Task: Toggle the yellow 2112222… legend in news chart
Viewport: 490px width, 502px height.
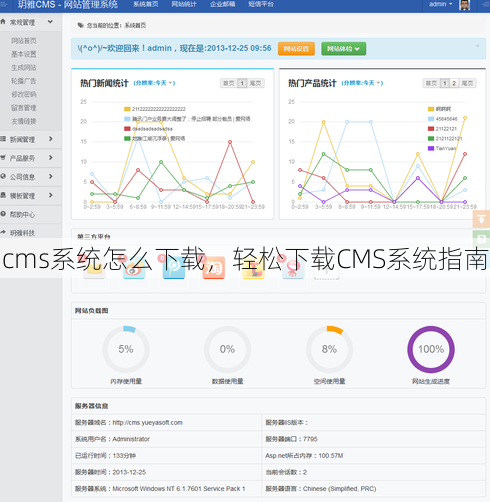Action: pos(155,109)
